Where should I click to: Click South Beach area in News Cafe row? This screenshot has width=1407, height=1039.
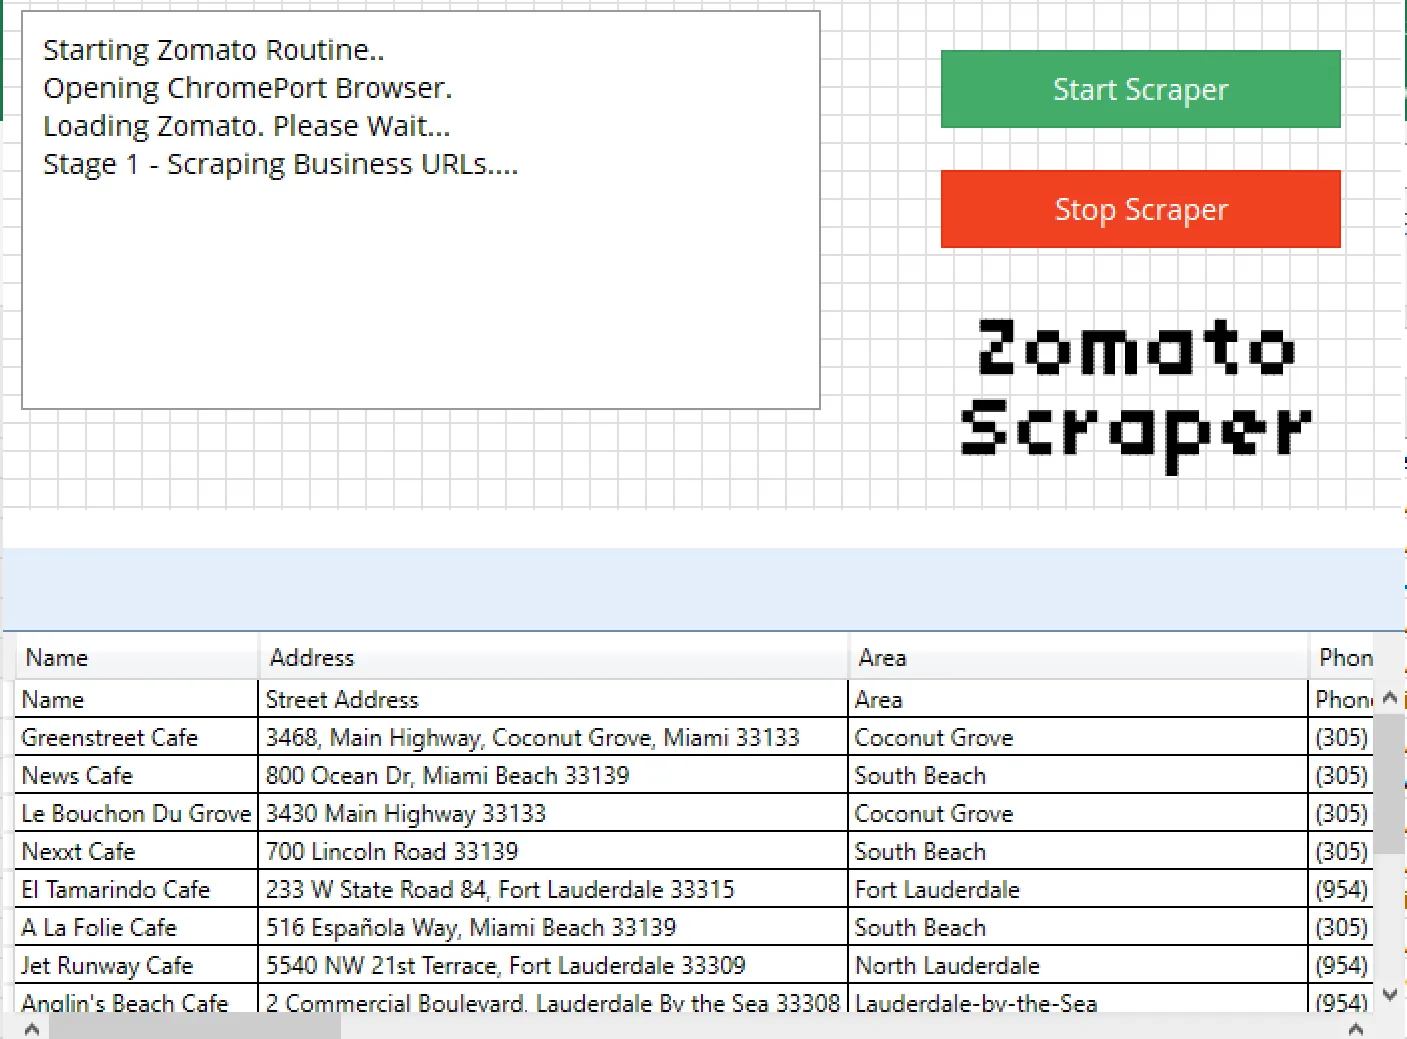point(1078,775)
